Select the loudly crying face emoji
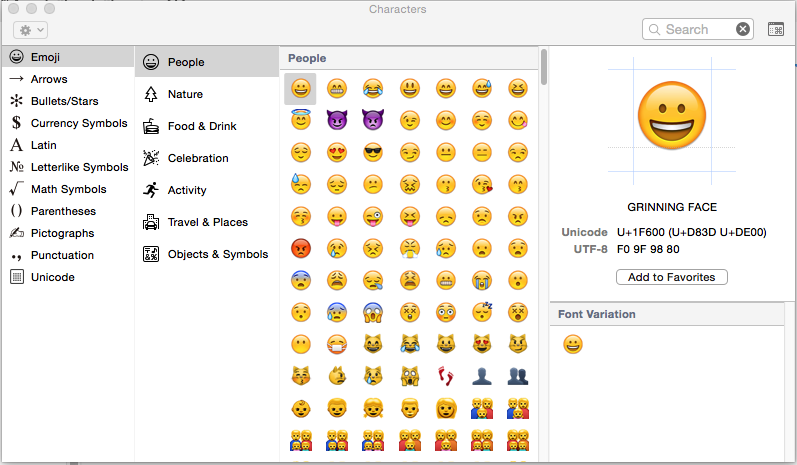This screenshot has height=465, width=797. tap(482, 281)
